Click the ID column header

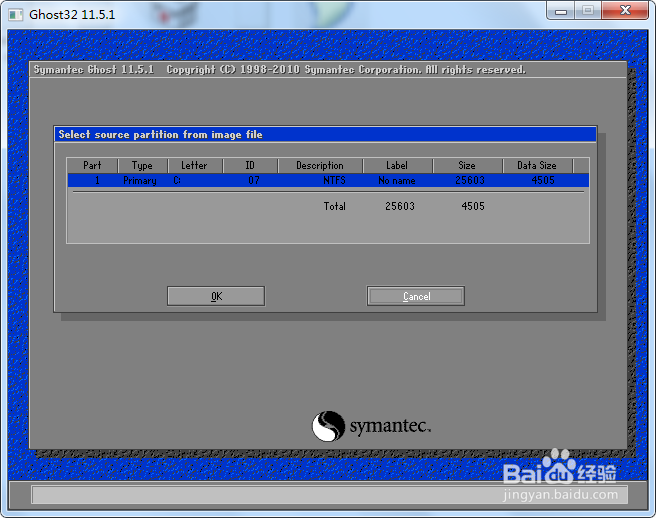tap(250, 165)
